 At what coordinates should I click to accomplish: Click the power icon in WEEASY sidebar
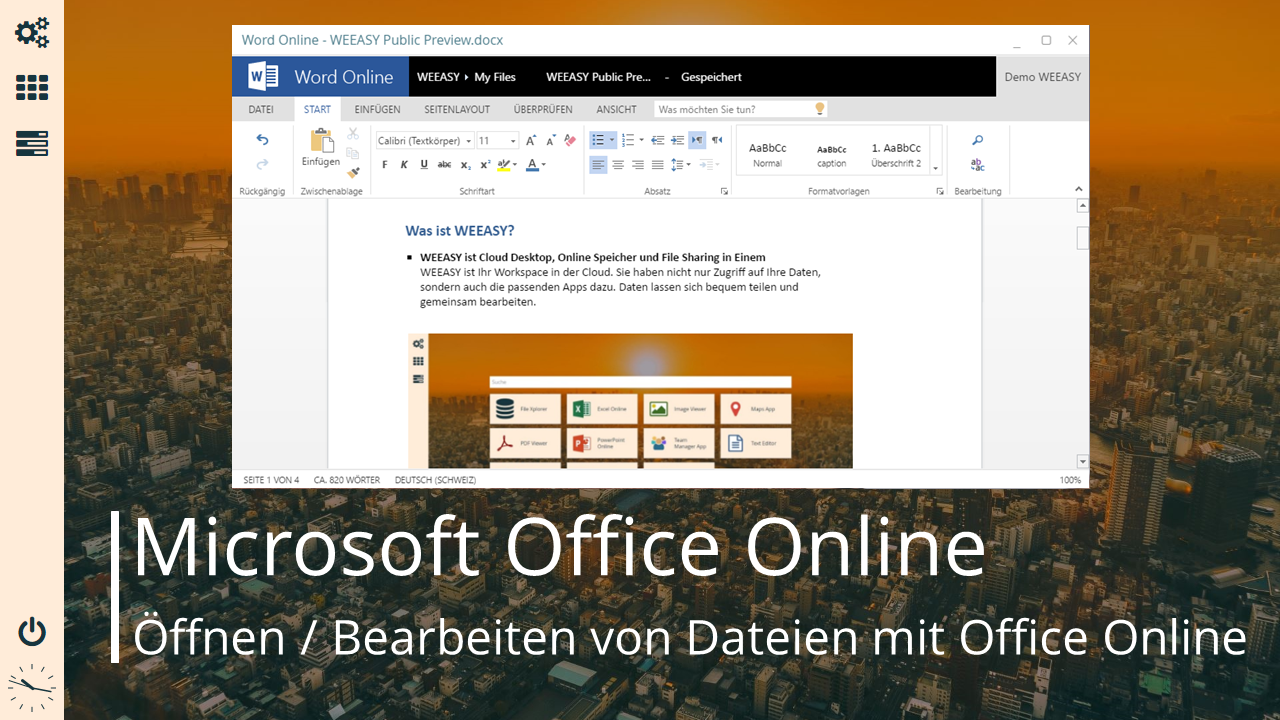(32, 632)
